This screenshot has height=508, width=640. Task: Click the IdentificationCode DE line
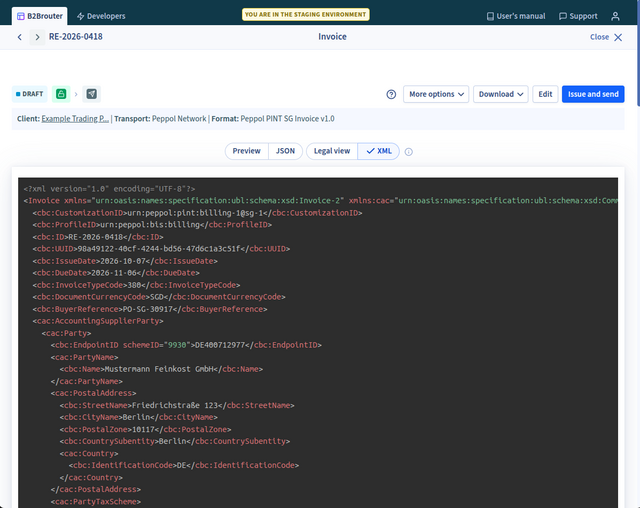tap(184, 466)
